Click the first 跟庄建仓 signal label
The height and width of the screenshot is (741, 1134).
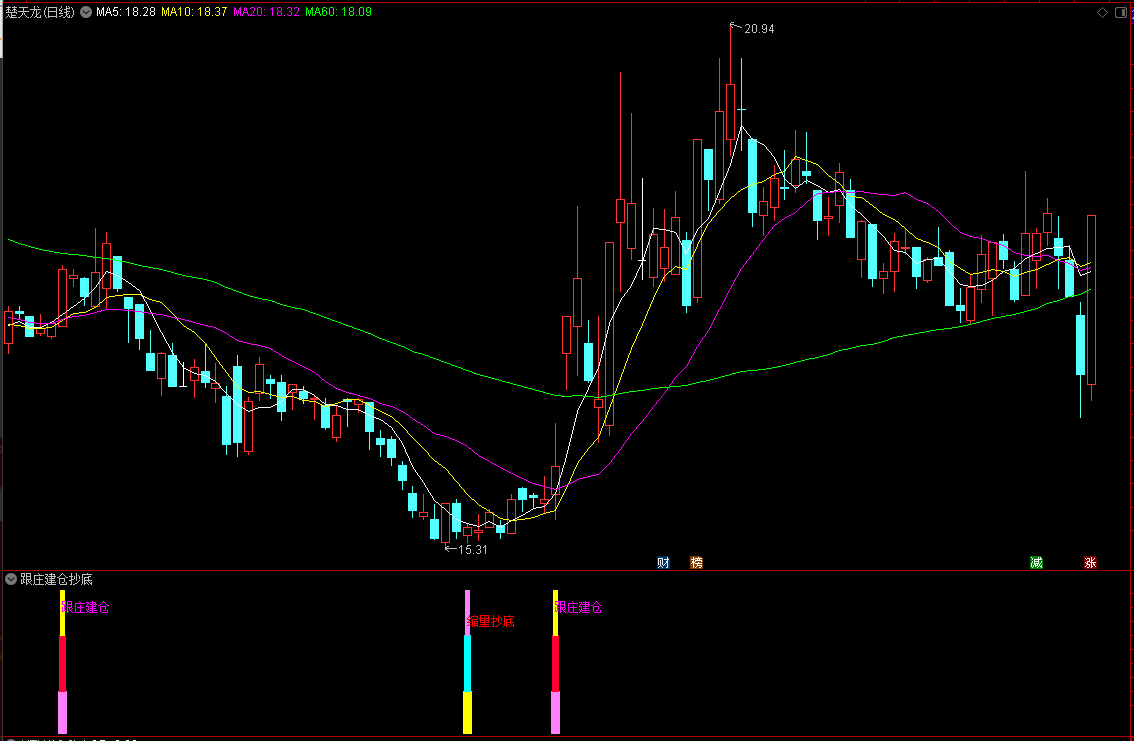click(85, 607)
